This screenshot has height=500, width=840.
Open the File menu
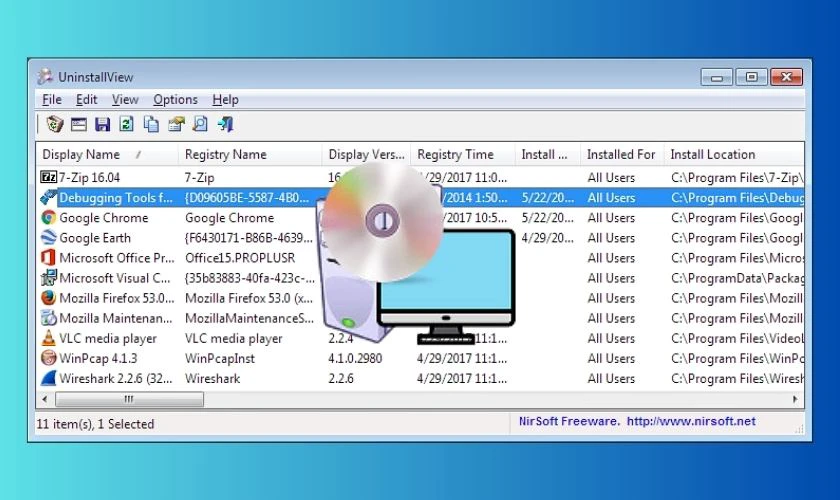tap(52, 100)
